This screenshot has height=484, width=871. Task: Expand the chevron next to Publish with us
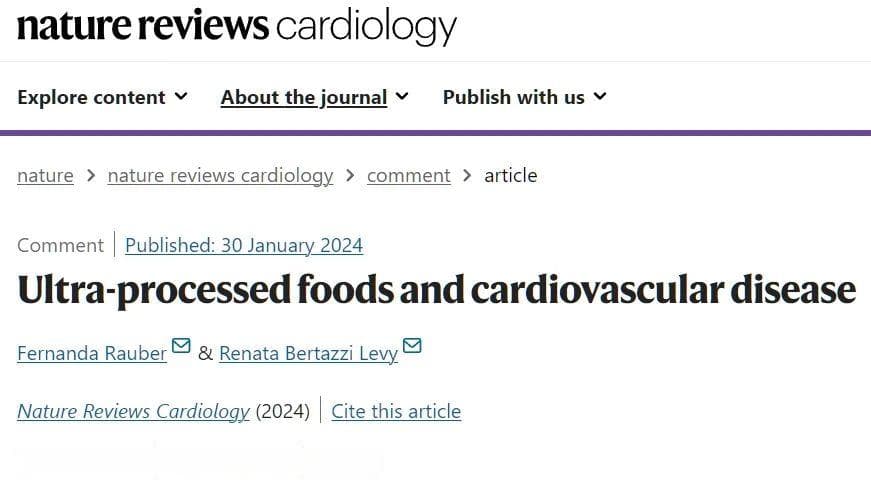(600, 96)
